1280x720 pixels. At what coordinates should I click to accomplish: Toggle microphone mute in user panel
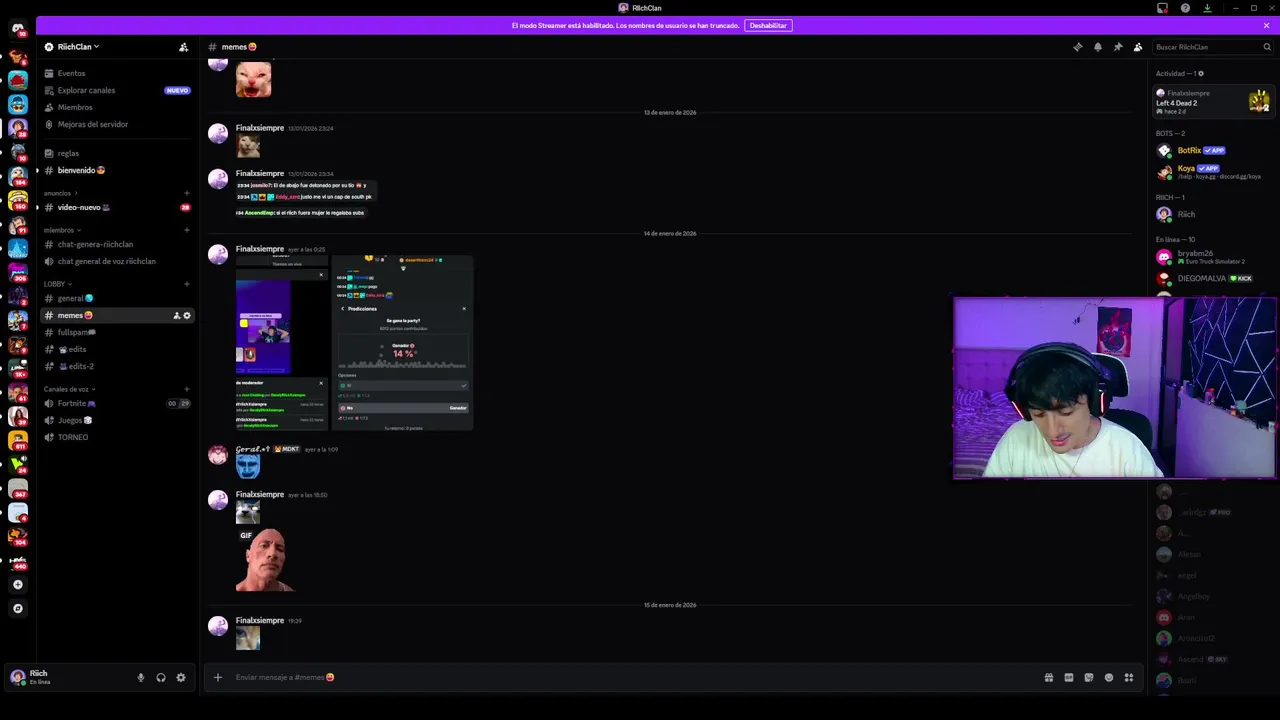(x=140, y=677)
